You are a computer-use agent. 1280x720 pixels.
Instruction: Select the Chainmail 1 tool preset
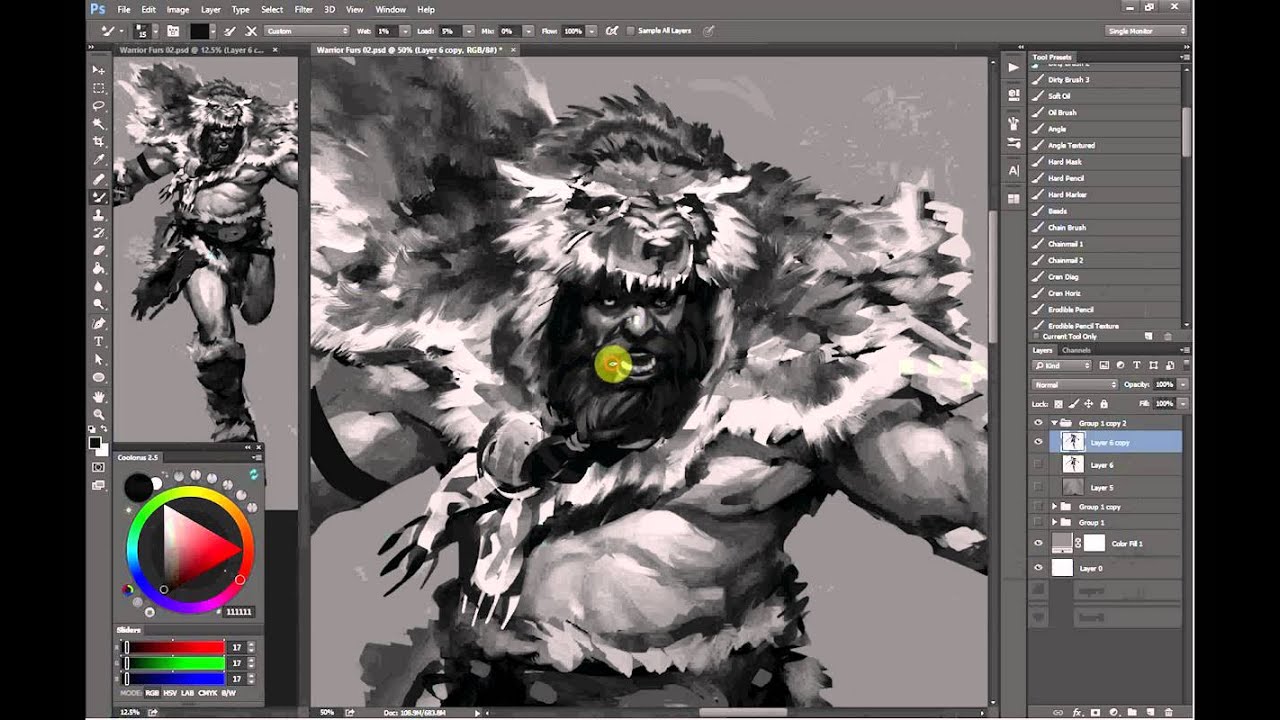[1107, 244]
